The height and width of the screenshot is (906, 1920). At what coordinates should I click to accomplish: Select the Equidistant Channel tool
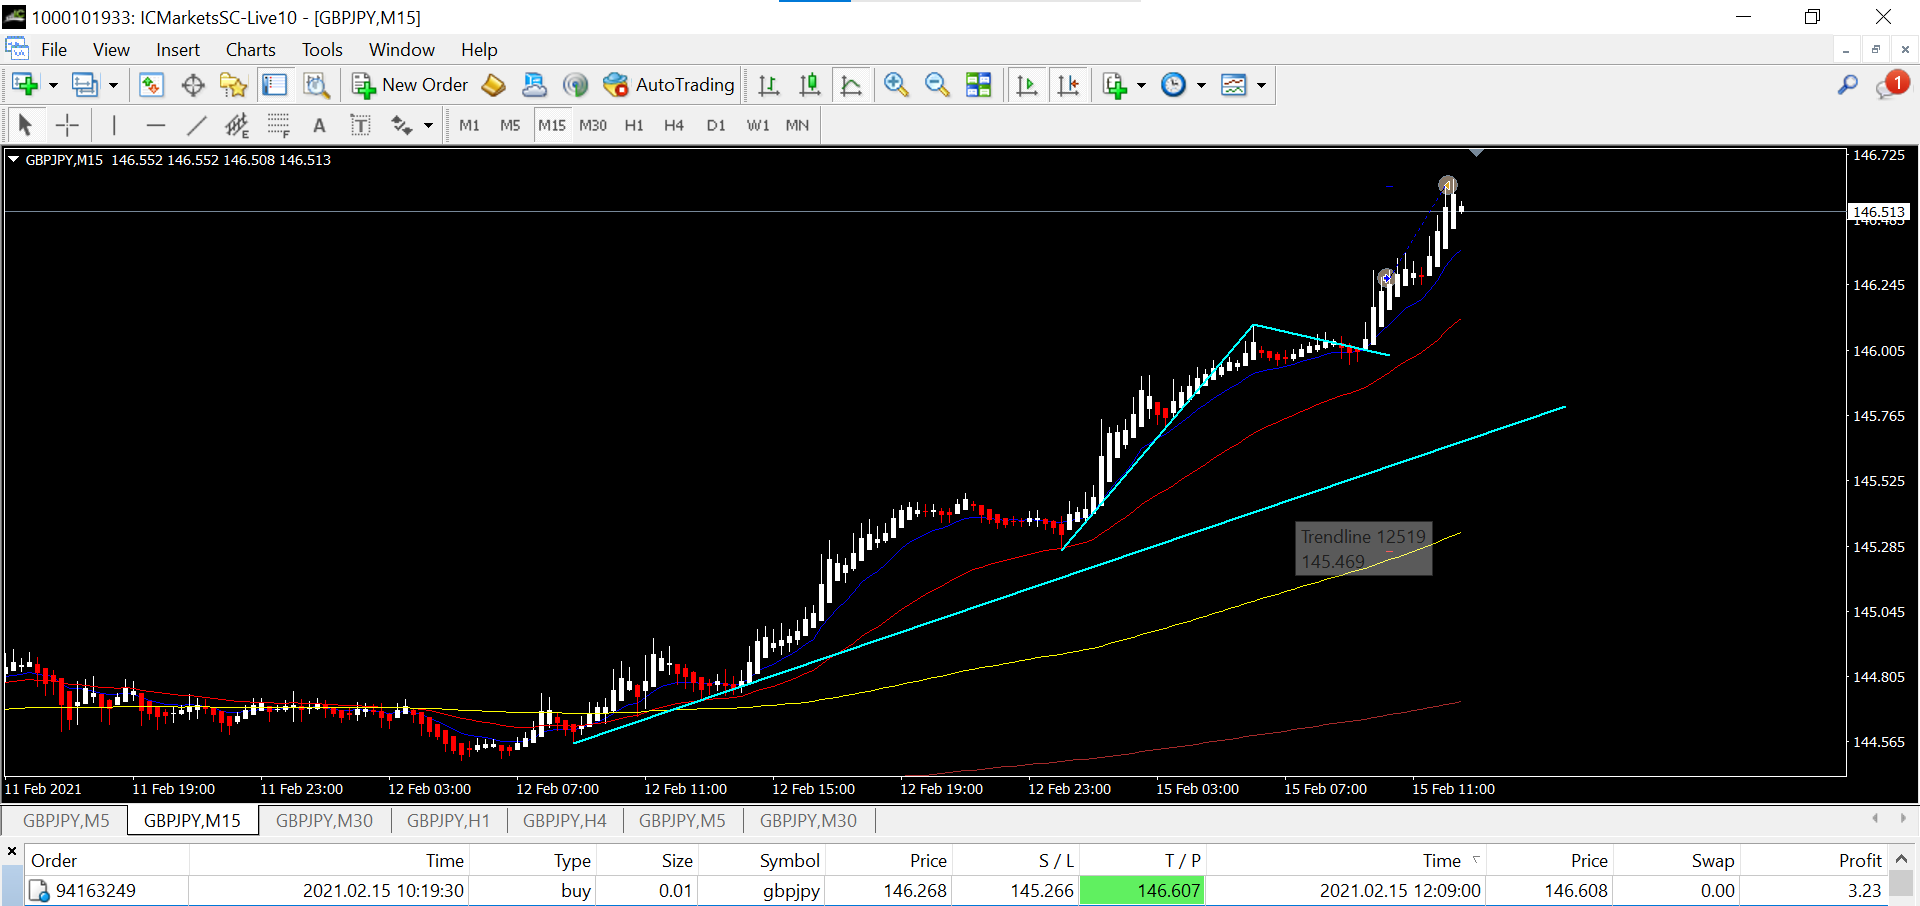pos(237,125)
